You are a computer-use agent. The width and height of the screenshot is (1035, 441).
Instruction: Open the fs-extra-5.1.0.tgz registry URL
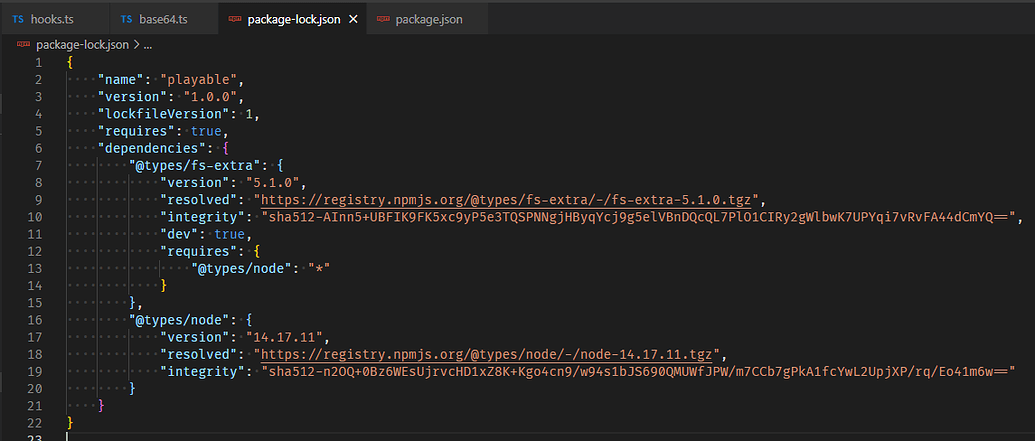[507, 199]
